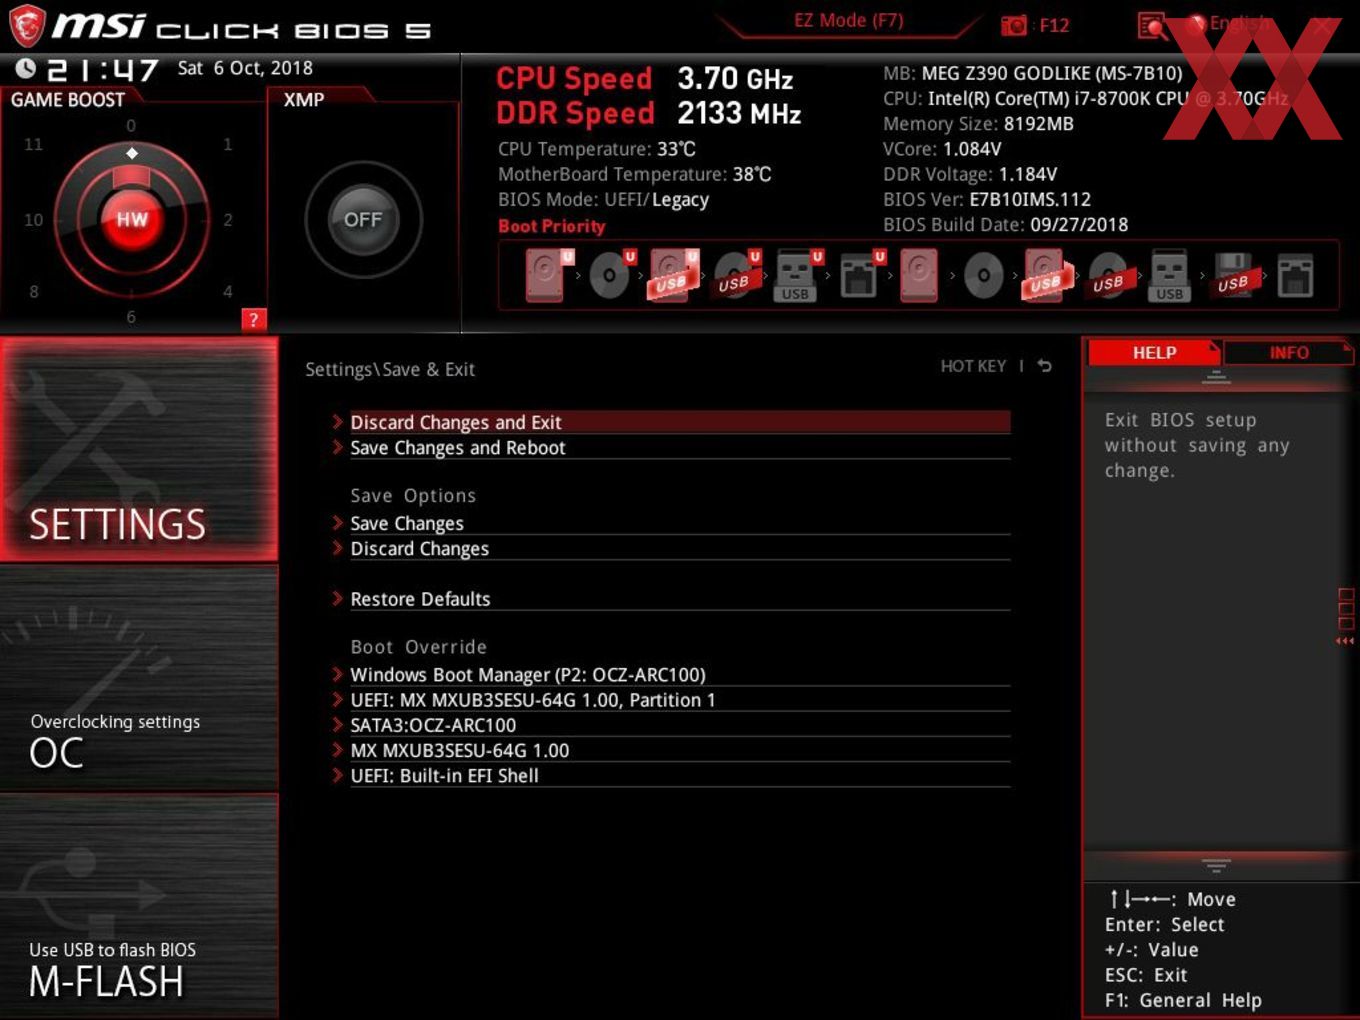The height and width of the screenshot is (1020, 1360).
Task: Click the chevron beside SATA3:OCZ-ARC100
Action: tap(338, 724)
